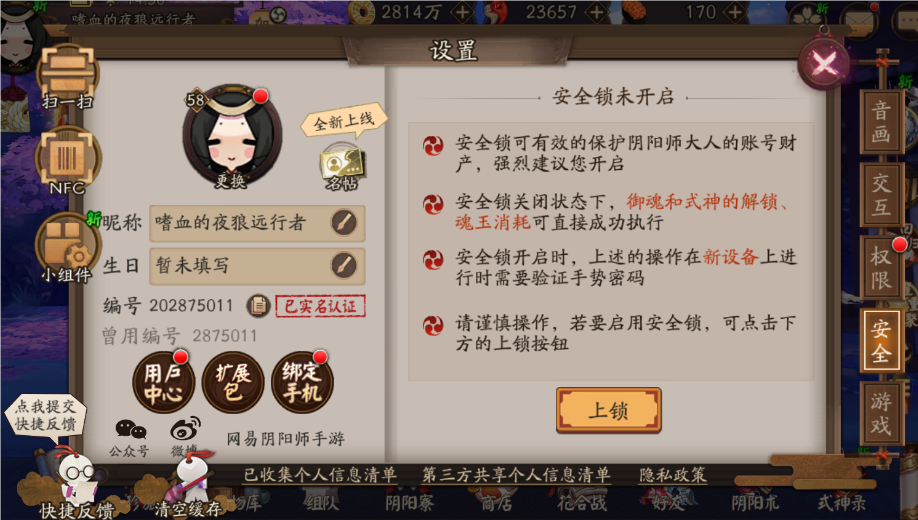Viewport: 918px width, 520px height.
Task: Open the 扩展包 expansion pack button
Action: [x=232, y=382]
